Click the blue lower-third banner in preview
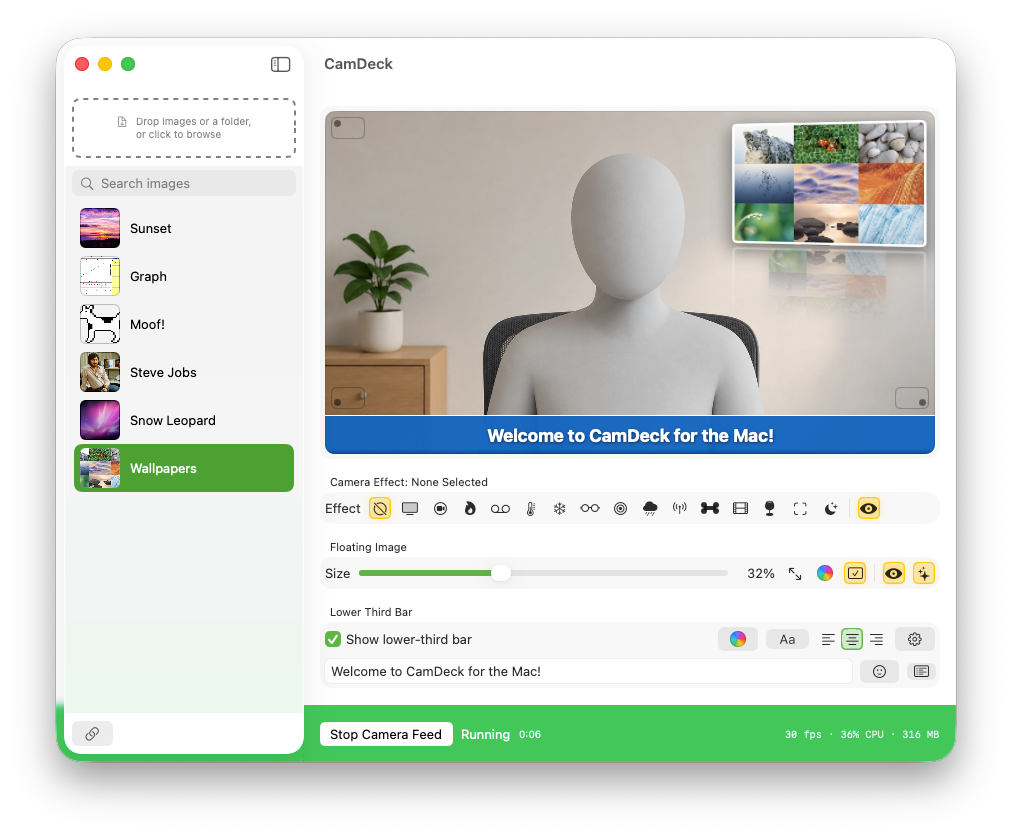Screen dimensions: 1012x836 pyautogui.click(x=630, y=435)
